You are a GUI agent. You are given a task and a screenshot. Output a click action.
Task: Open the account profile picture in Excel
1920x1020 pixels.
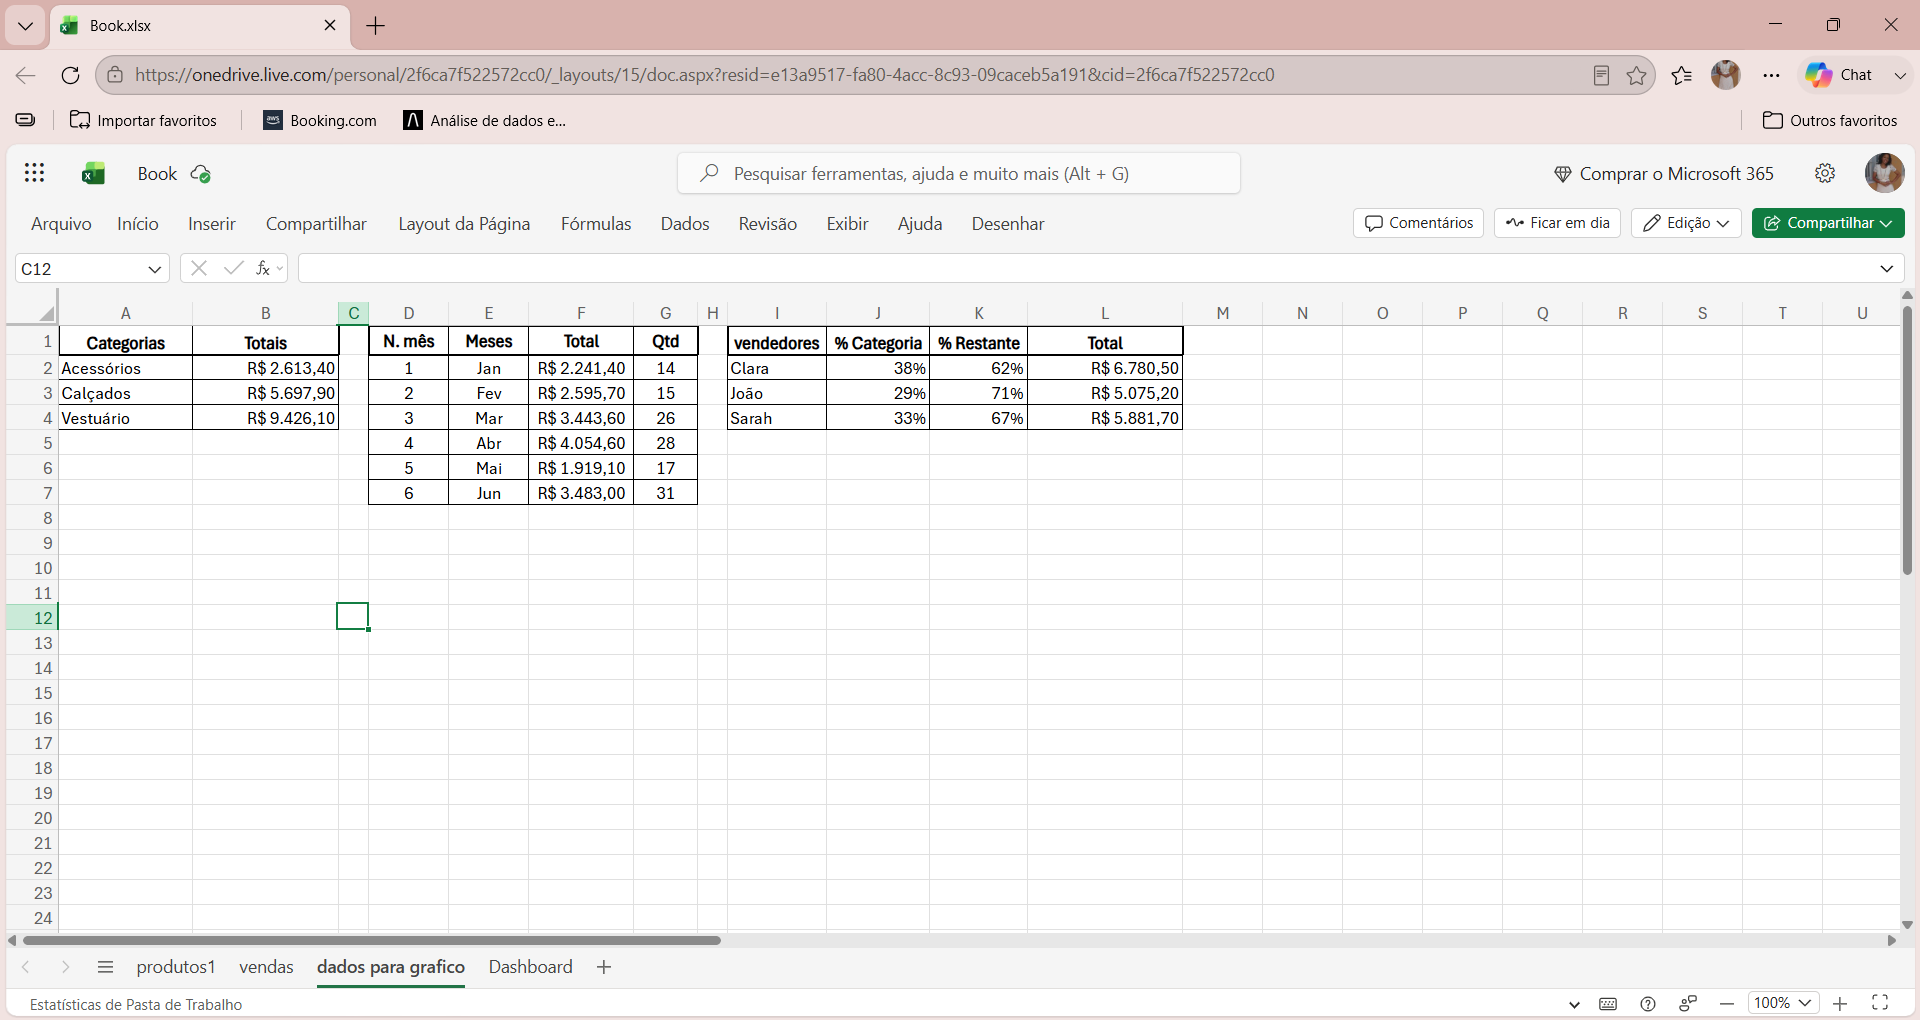click(1884, 173)
